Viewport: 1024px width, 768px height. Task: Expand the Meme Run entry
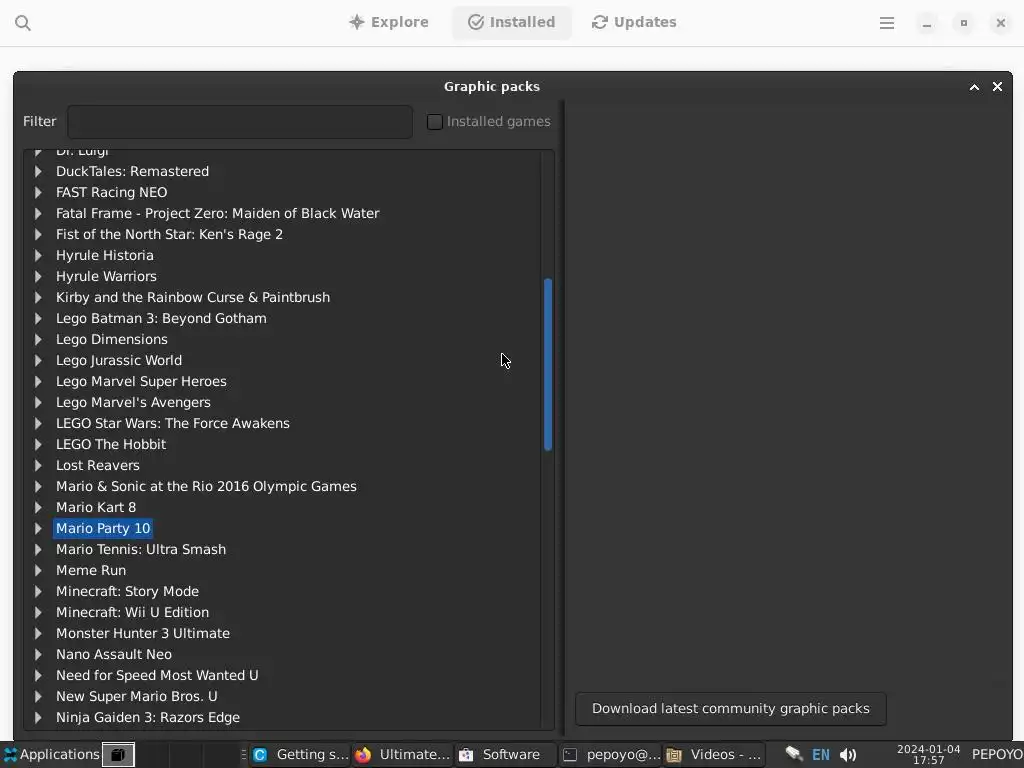[x=38, y=570]
